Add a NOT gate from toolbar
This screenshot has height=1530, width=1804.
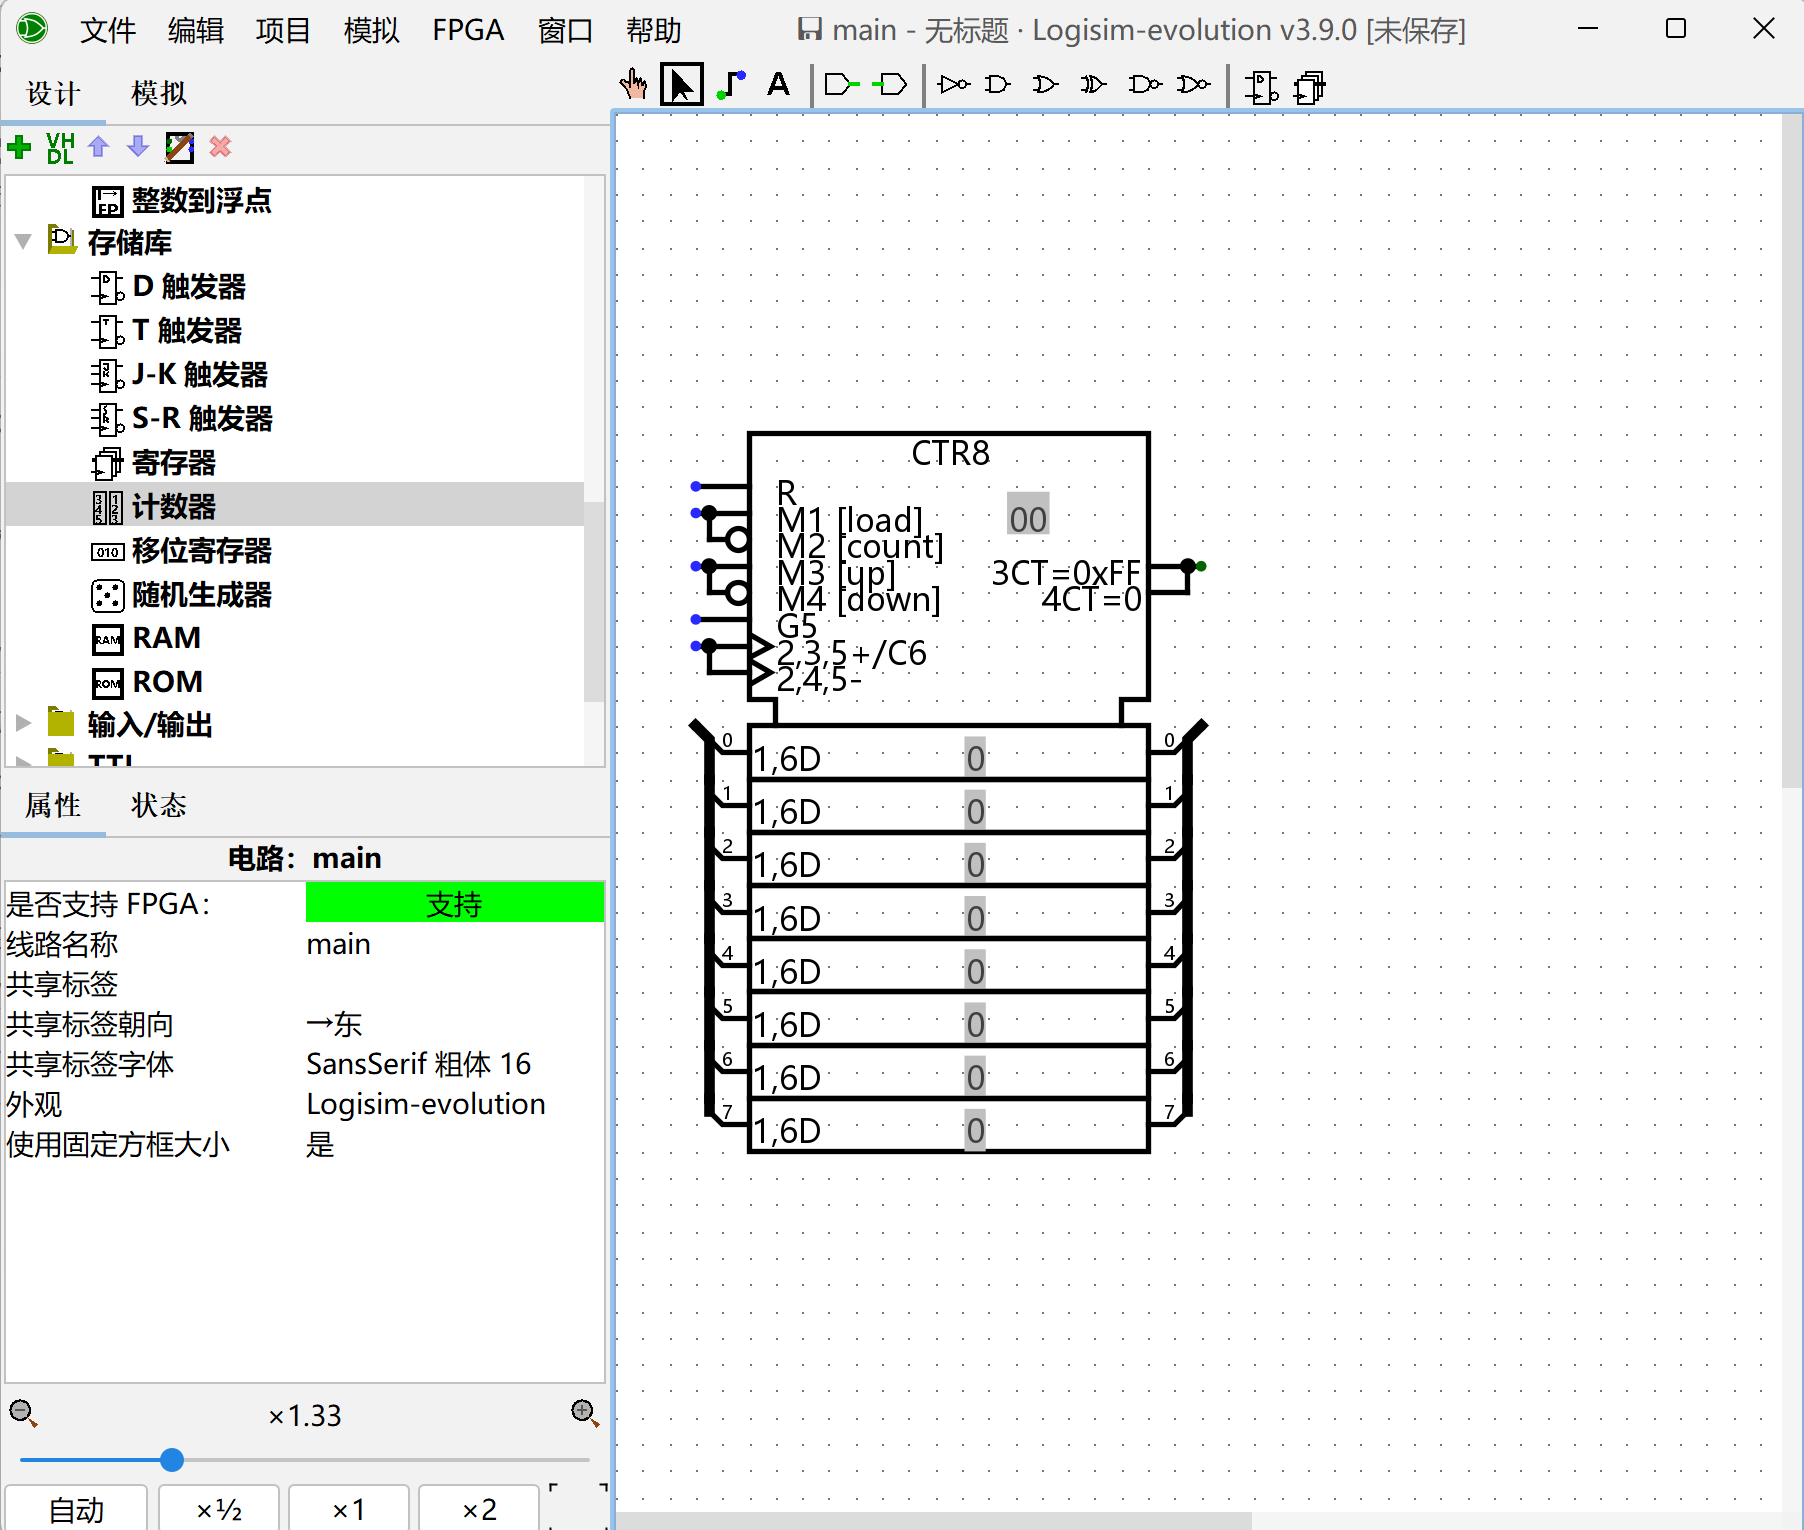coord(954,85)
